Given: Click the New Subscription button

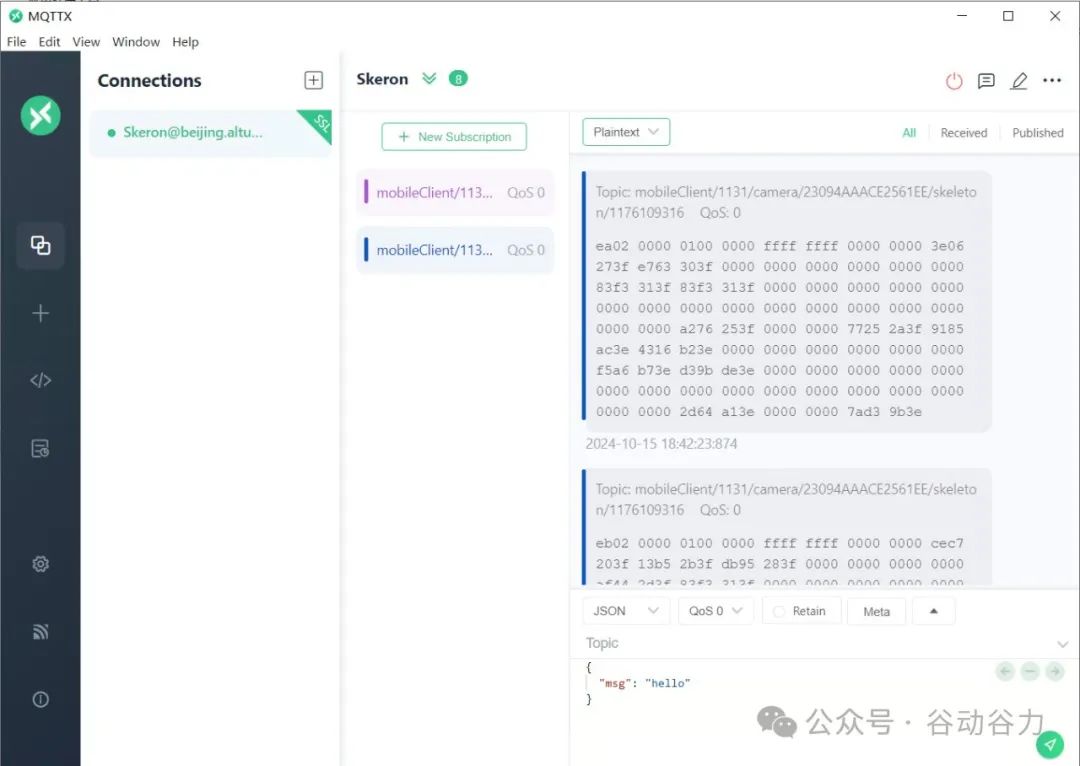Looking at the screenshot, I should pyautogui.click(x=454, y=137).
